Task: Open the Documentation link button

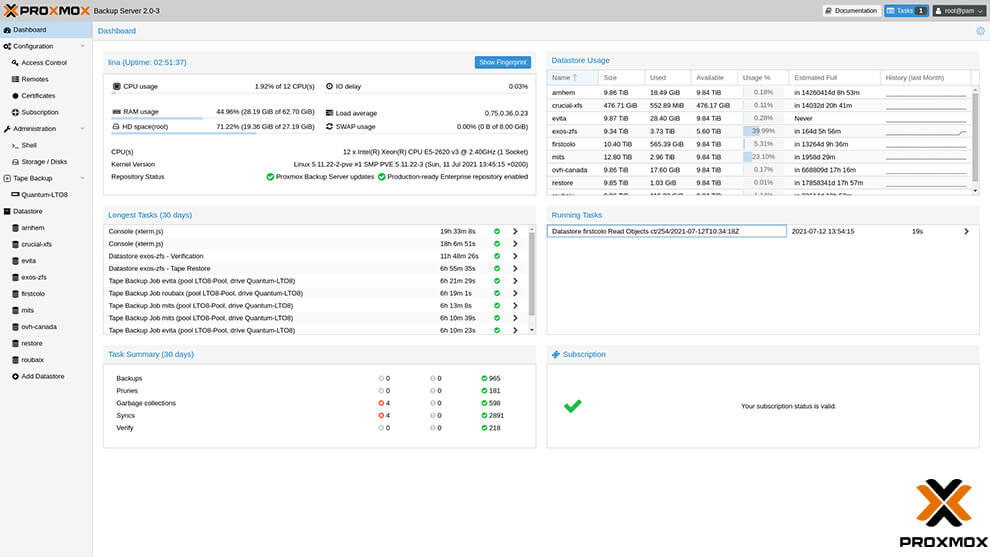Action: click(852, 11)
